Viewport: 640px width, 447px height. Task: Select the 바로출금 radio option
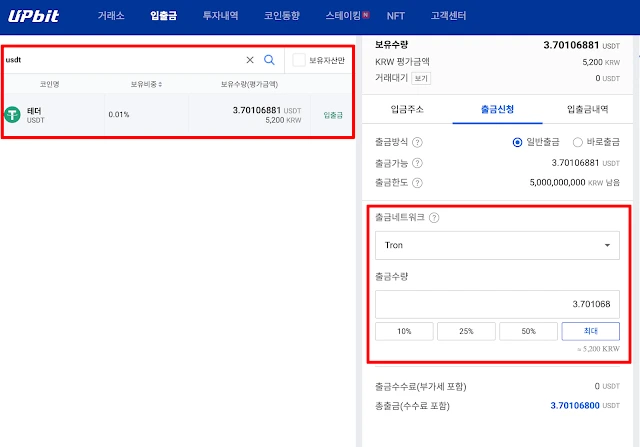[x=577, y=142]
